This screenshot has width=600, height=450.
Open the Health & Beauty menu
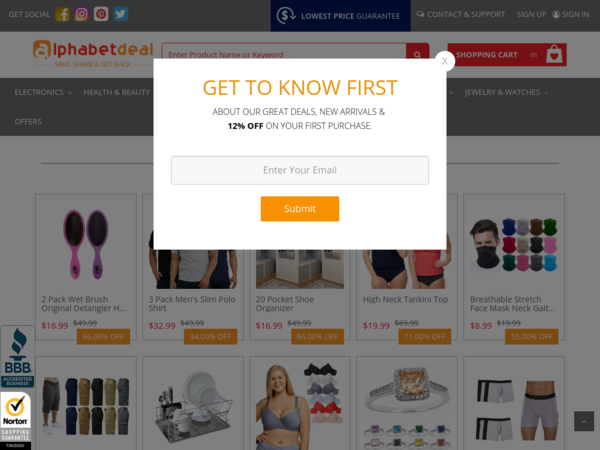pos(117,92)
